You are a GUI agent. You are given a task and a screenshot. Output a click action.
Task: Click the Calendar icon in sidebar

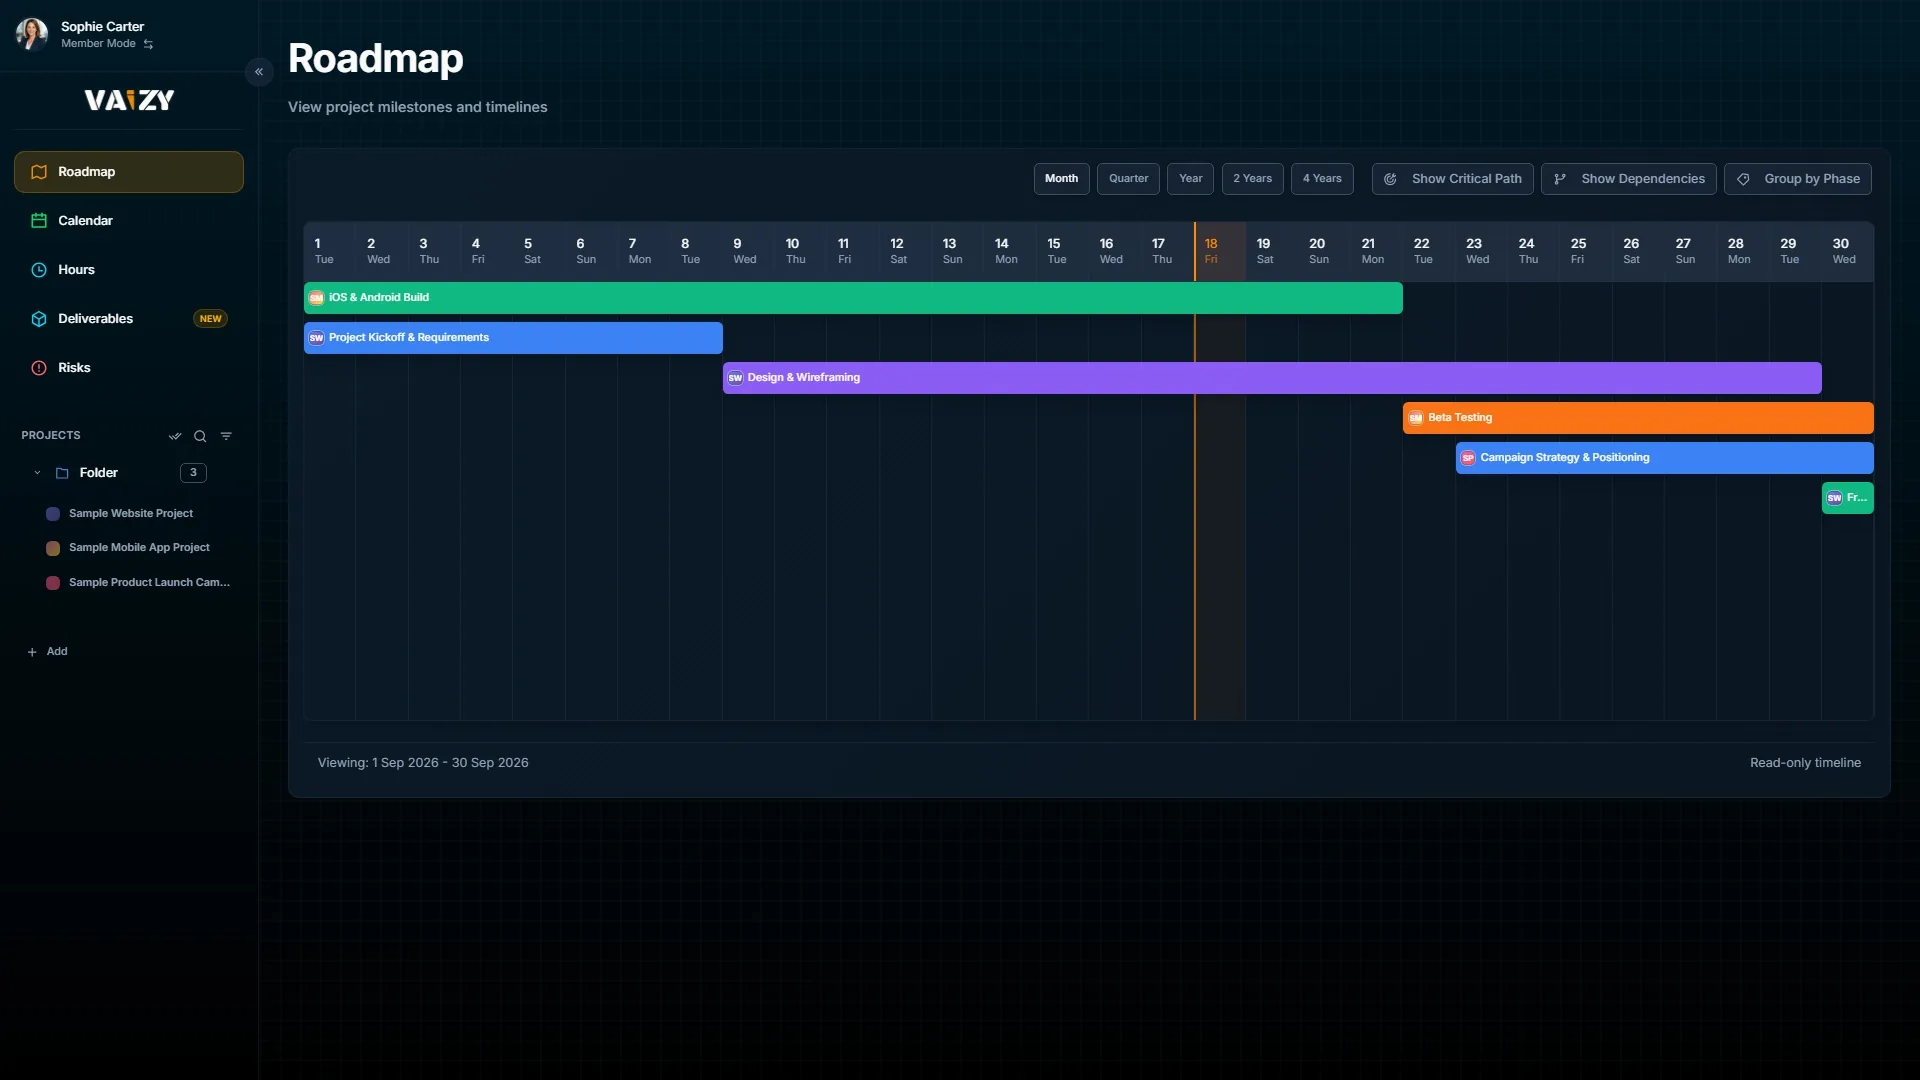click(x=39, y=221)
